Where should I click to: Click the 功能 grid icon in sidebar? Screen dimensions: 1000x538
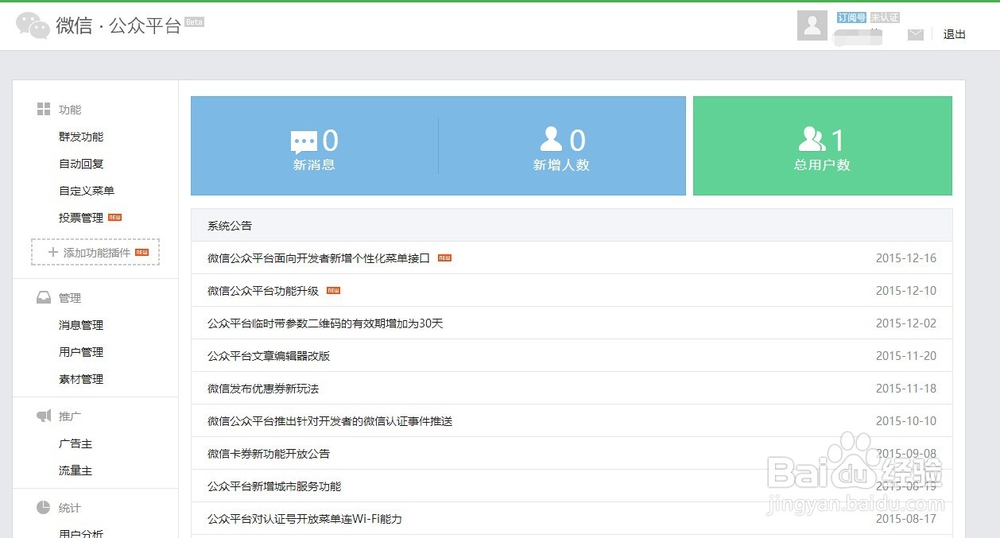[43, 109]
